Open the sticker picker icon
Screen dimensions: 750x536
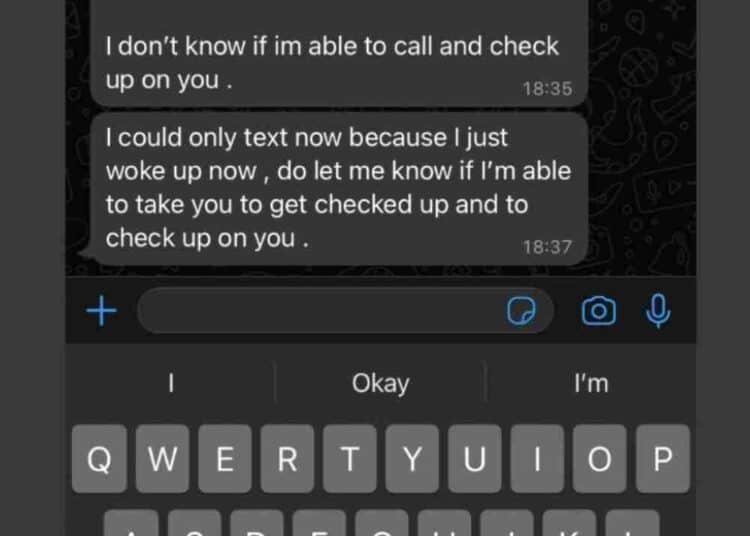click(521, 311)
